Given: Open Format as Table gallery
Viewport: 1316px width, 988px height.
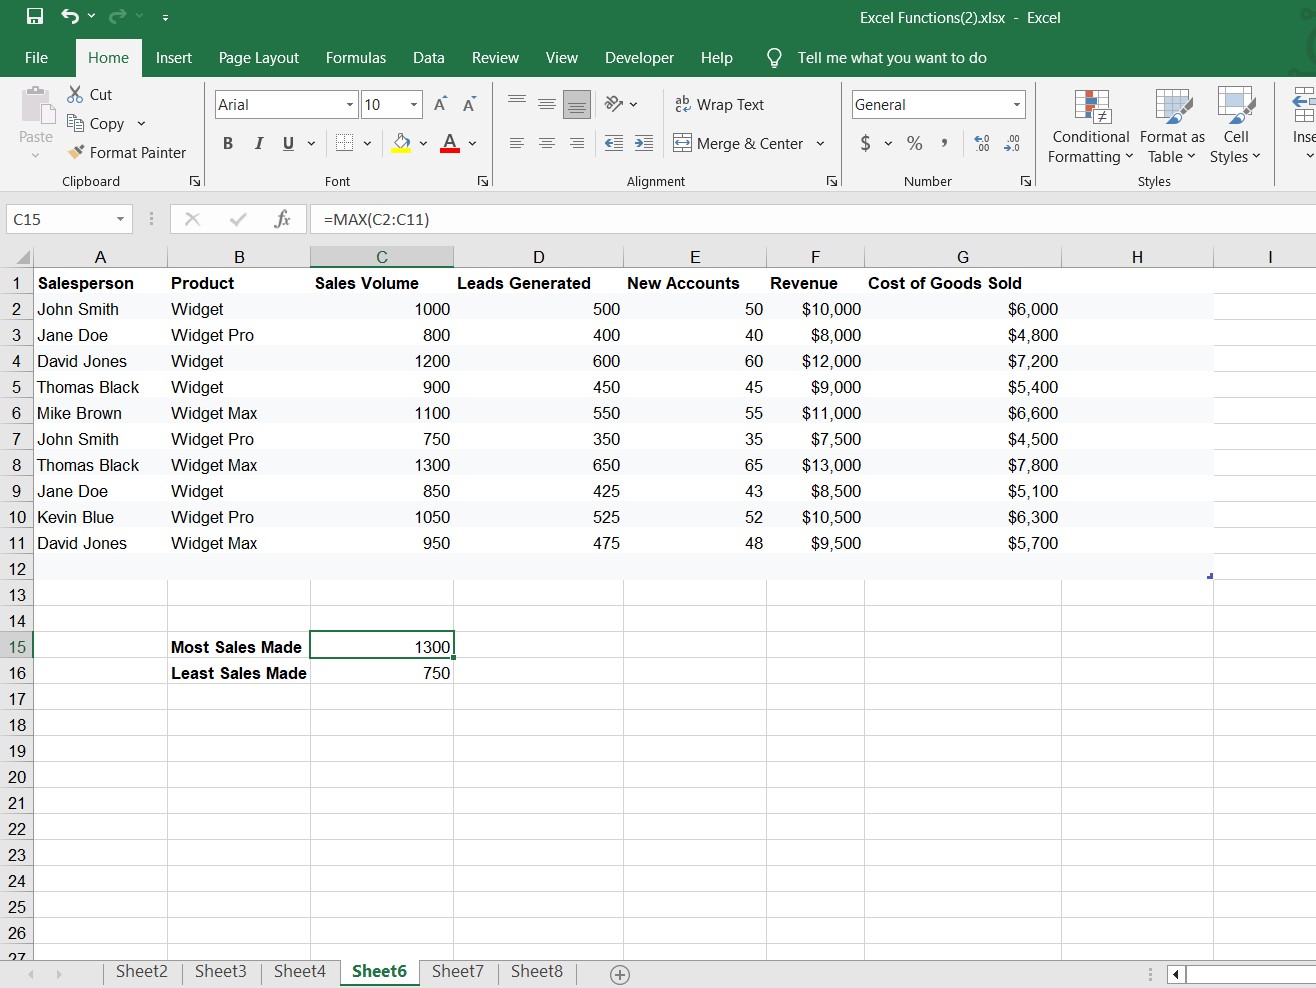Looking at the screenshot, I should pyautogui.click(x=1172, y=127).
